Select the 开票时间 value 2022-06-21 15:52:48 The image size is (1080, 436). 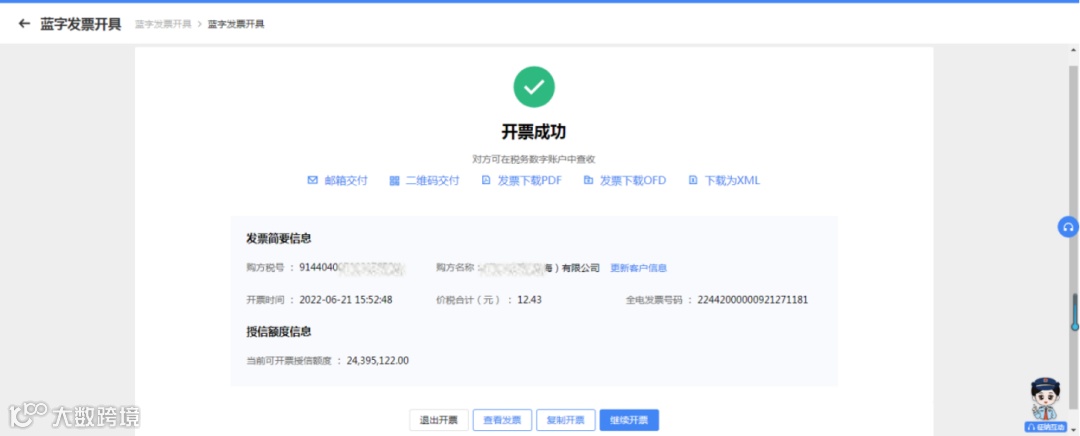tap(346, 300)
